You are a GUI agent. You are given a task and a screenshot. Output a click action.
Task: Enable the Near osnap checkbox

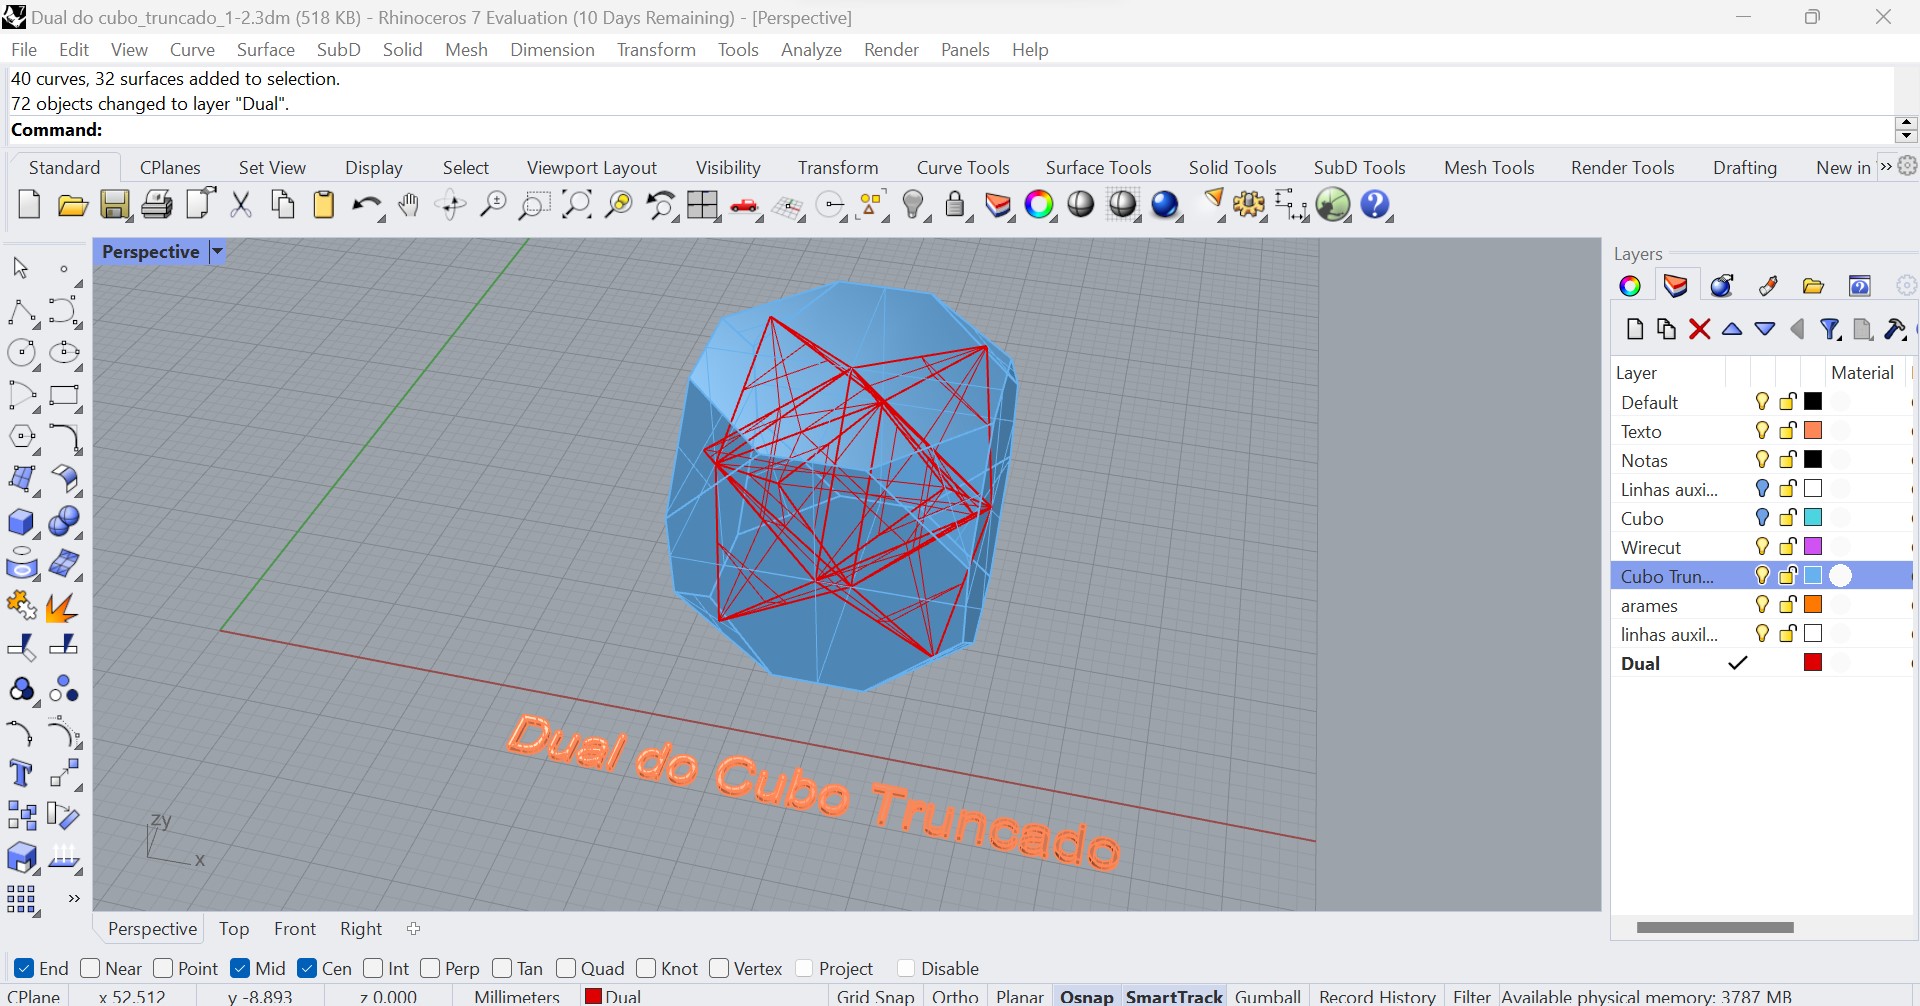90,968
